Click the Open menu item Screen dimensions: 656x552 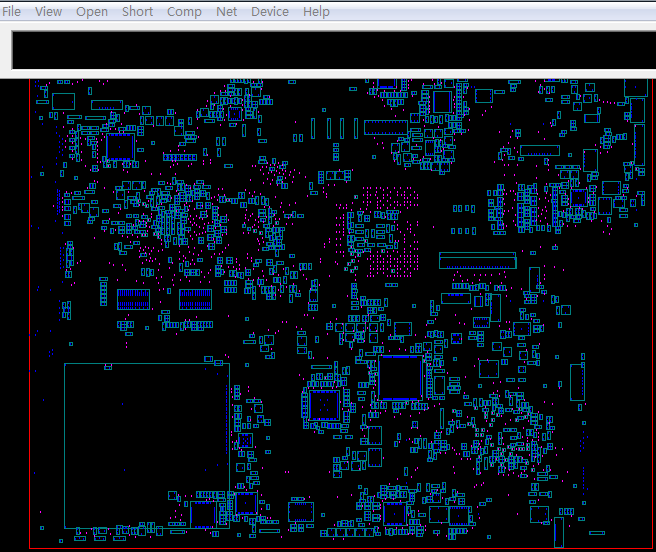pos(92,11)
